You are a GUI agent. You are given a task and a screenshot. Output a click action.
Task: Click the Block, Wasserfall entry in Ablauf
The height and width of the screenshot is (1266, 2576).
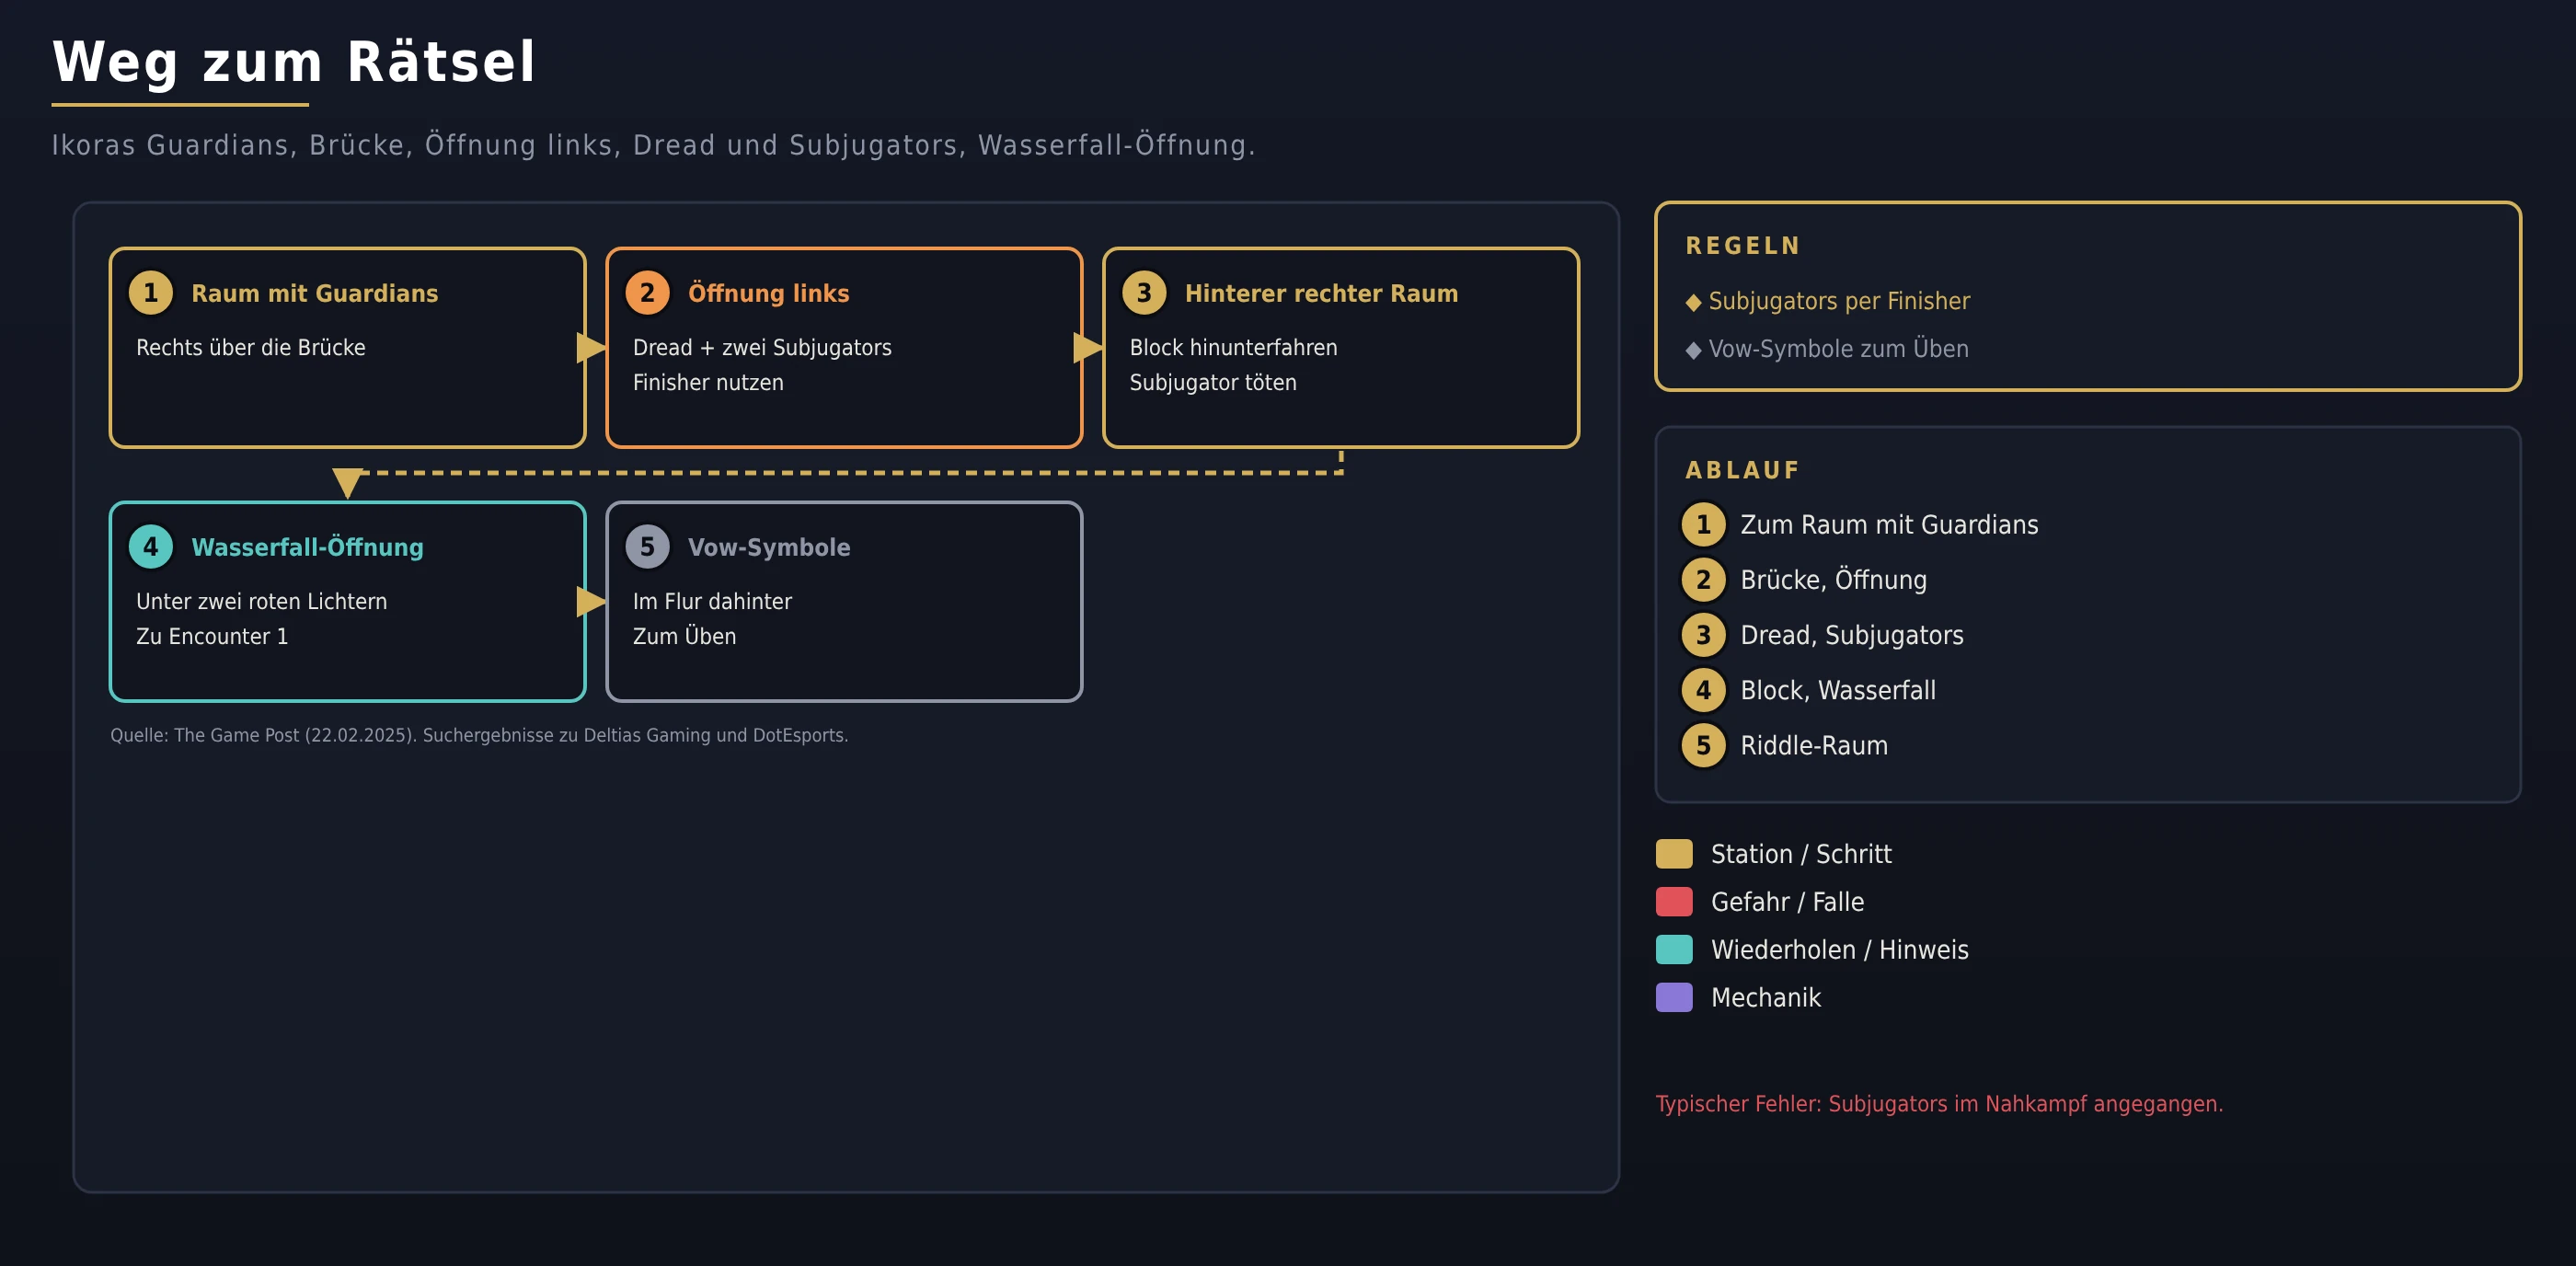coord(1838,690)
